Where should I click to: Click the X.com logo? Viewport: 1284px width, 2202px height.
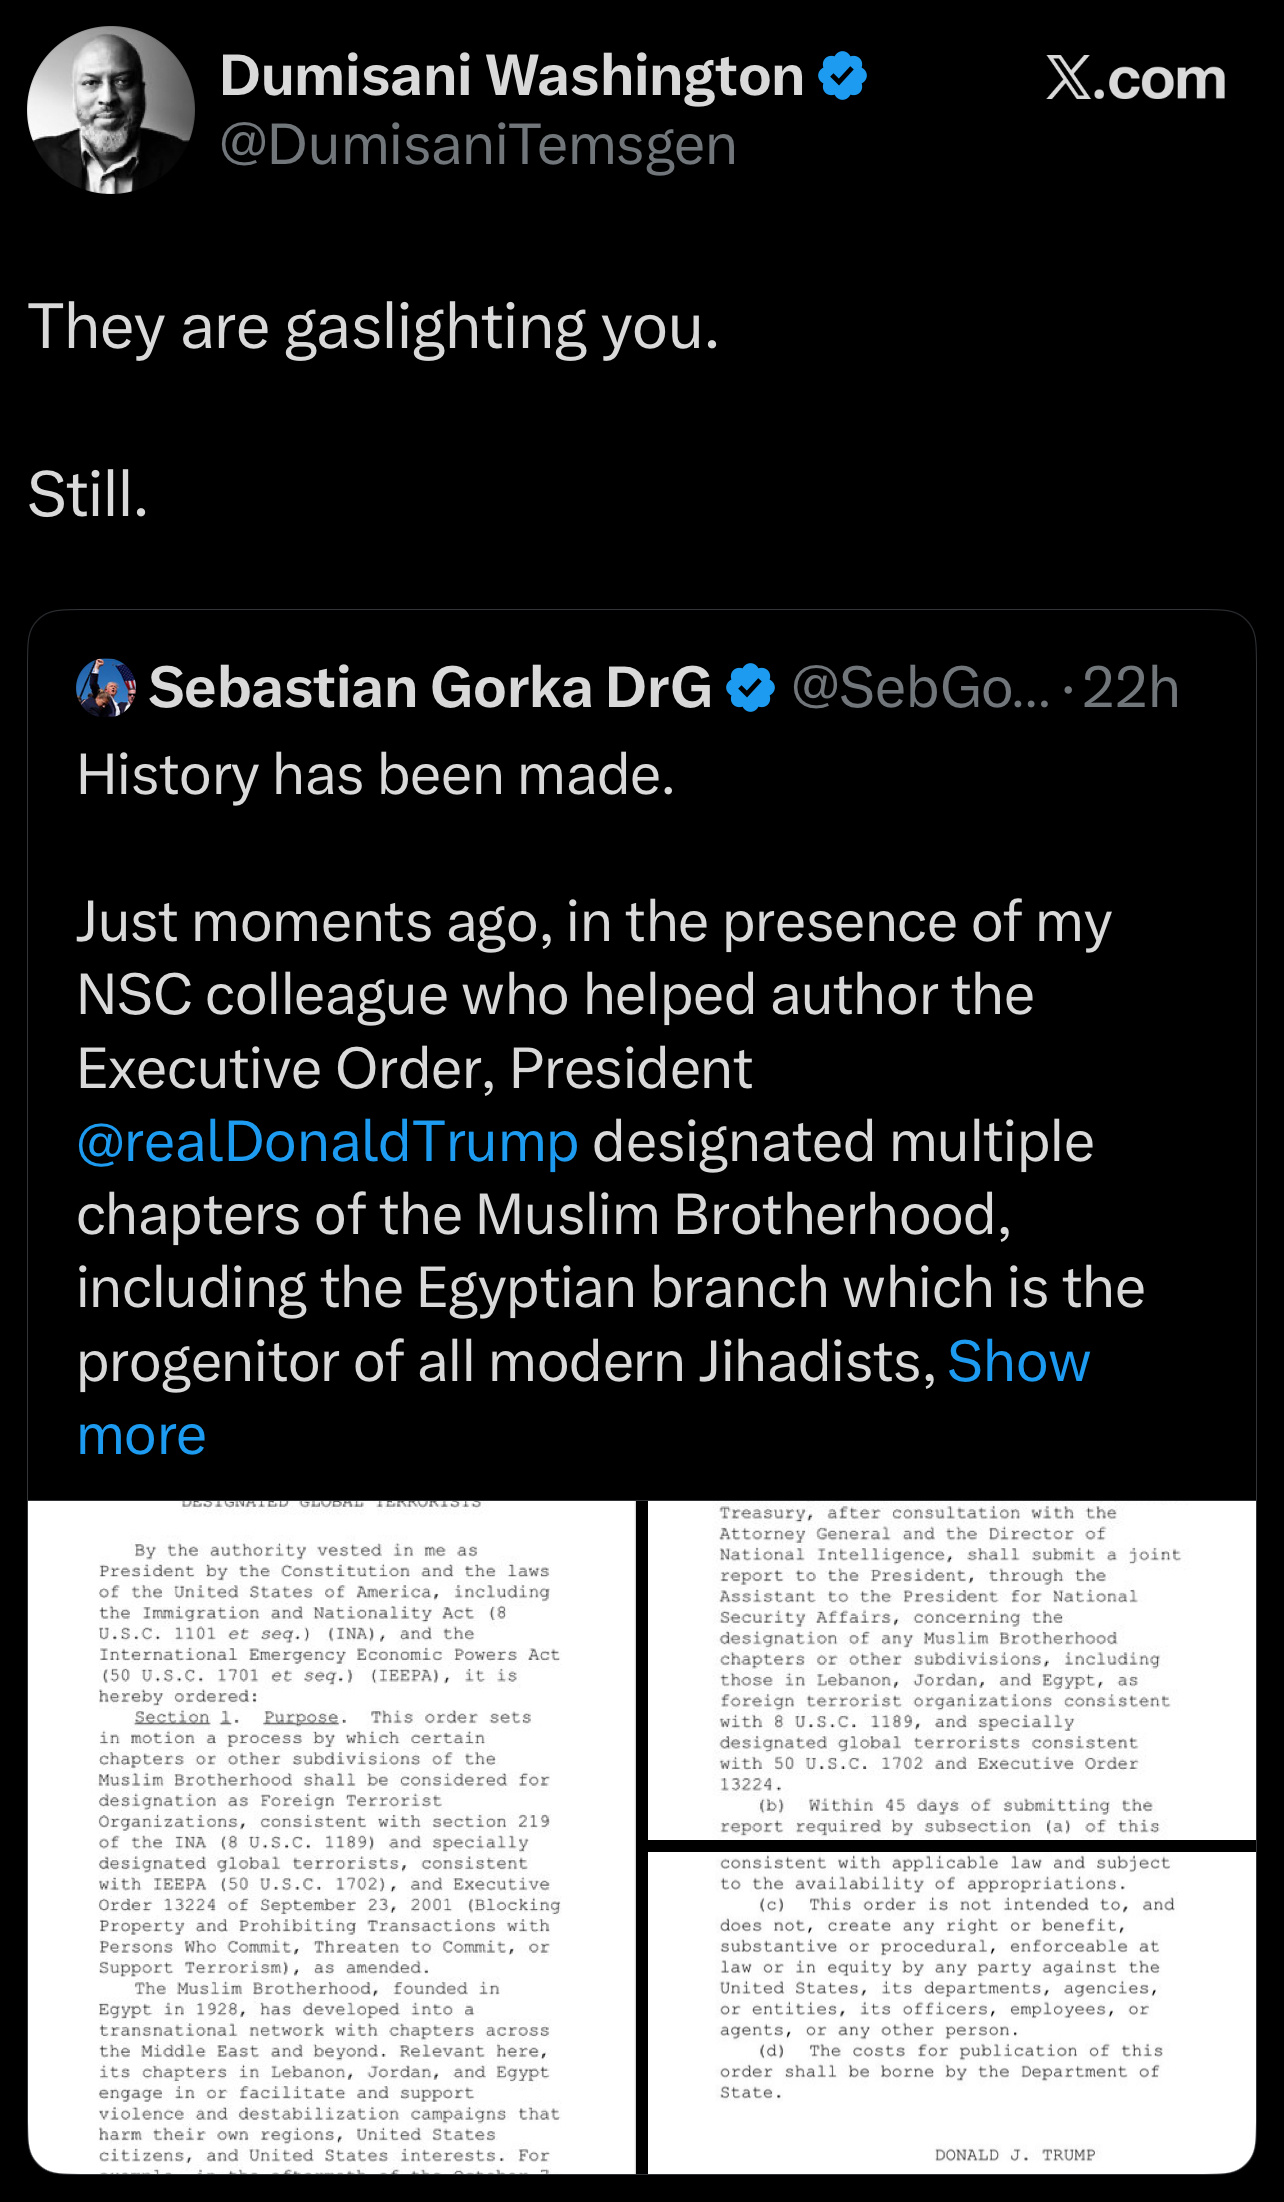coord(1135,79)
